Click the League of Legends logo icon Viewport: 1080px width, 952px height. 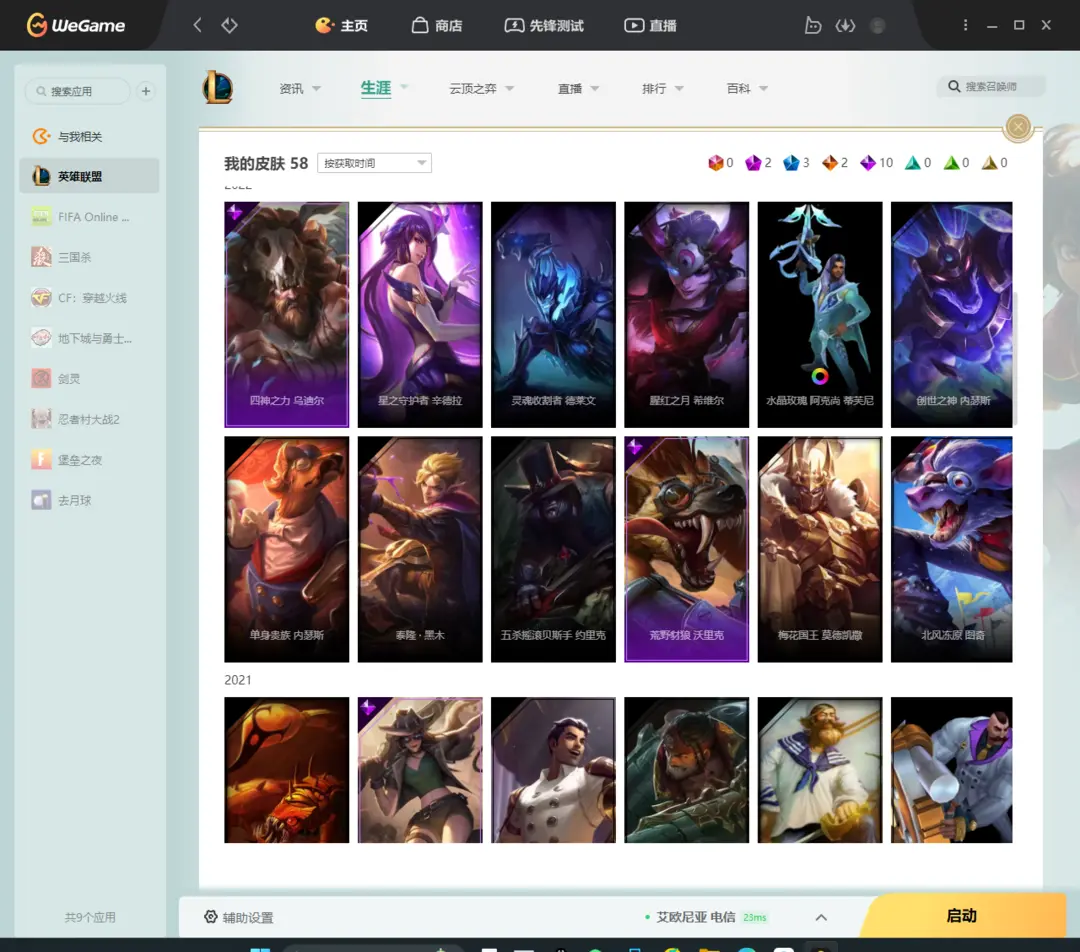click(218, 88)
